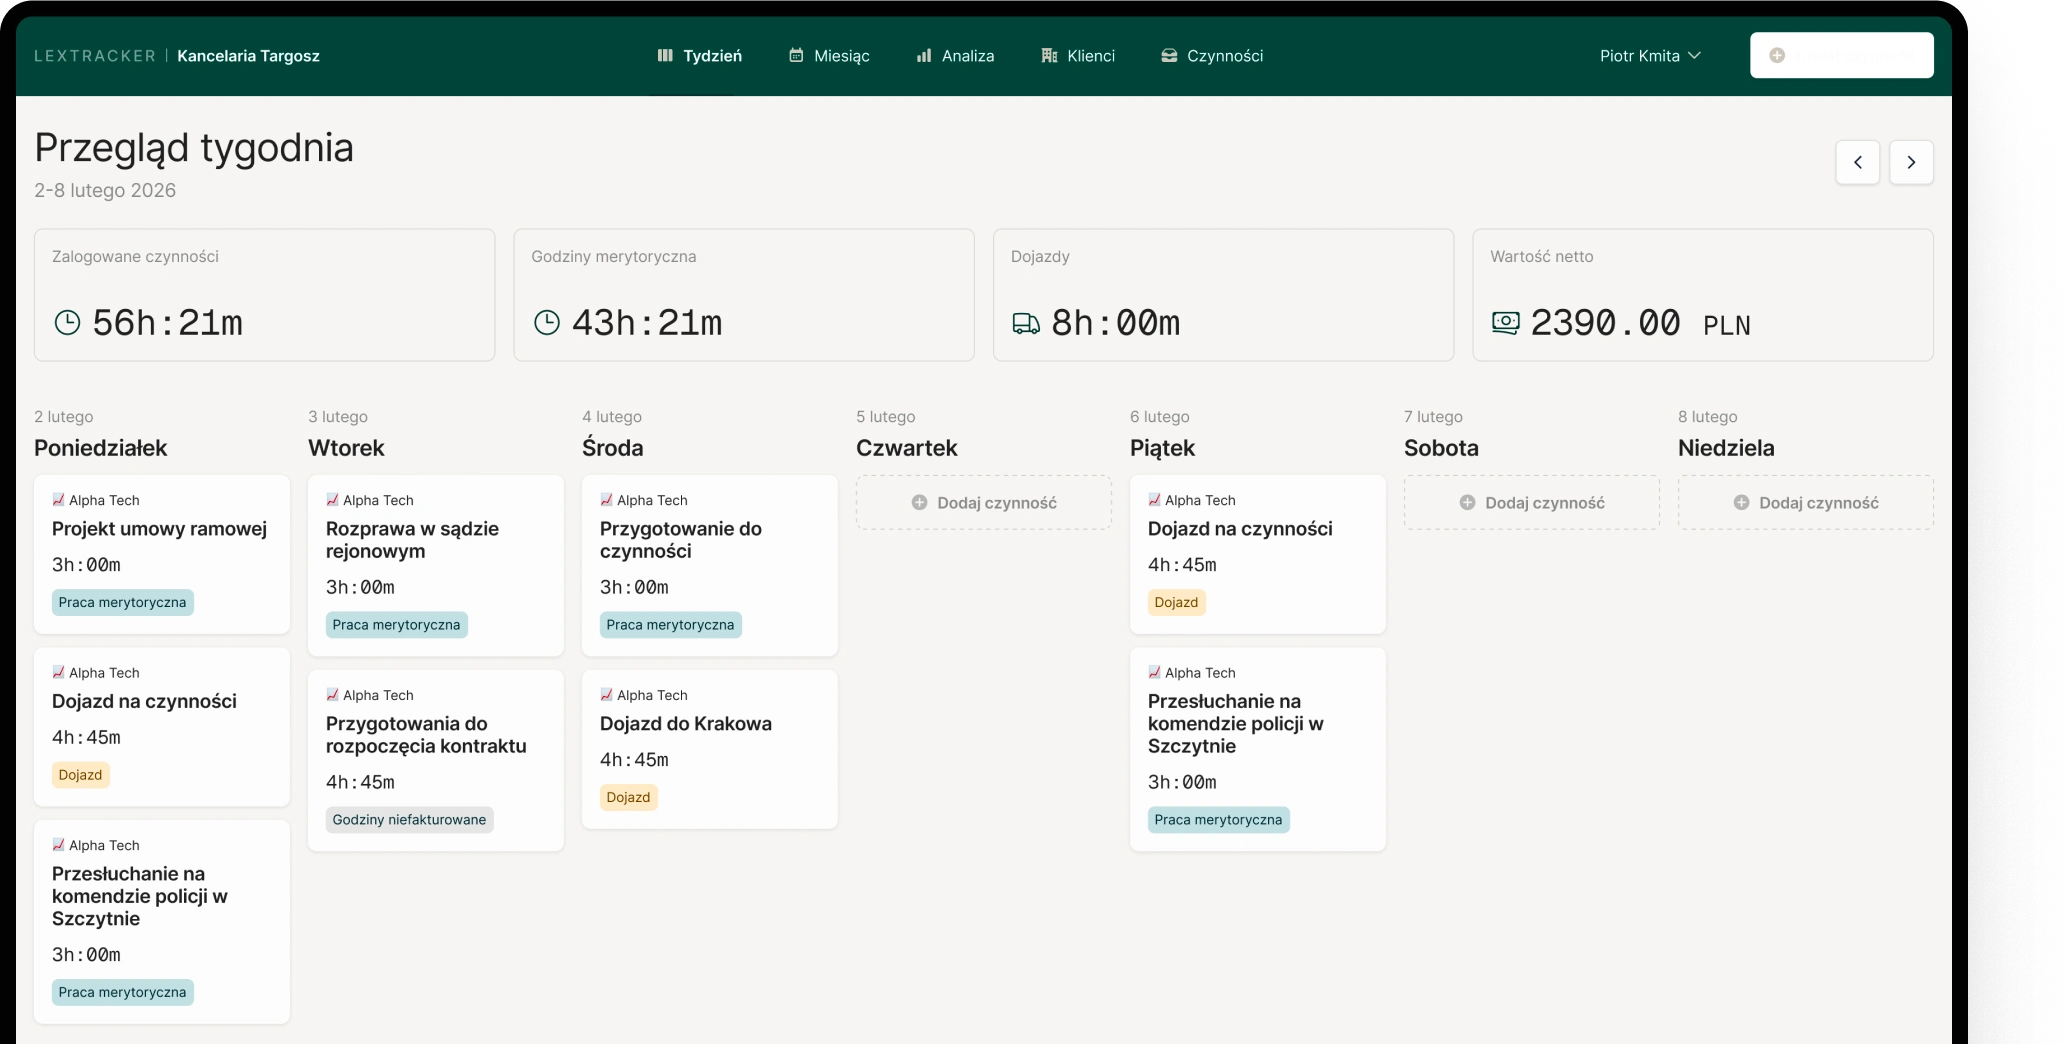Click the Analiza bar chart icon
The width and height of the screenshot is (2064, 1044).
click(924, 56)
